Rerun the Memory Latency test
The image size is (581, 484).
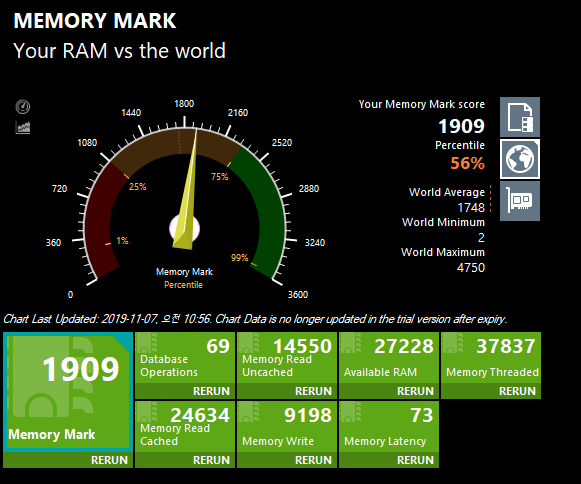pyautogui.click(x=415, y=460)
